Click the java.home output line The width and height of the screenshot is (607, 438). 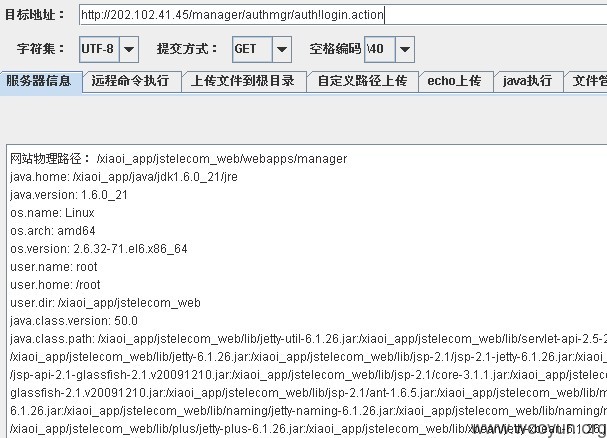tap(124, 177)
